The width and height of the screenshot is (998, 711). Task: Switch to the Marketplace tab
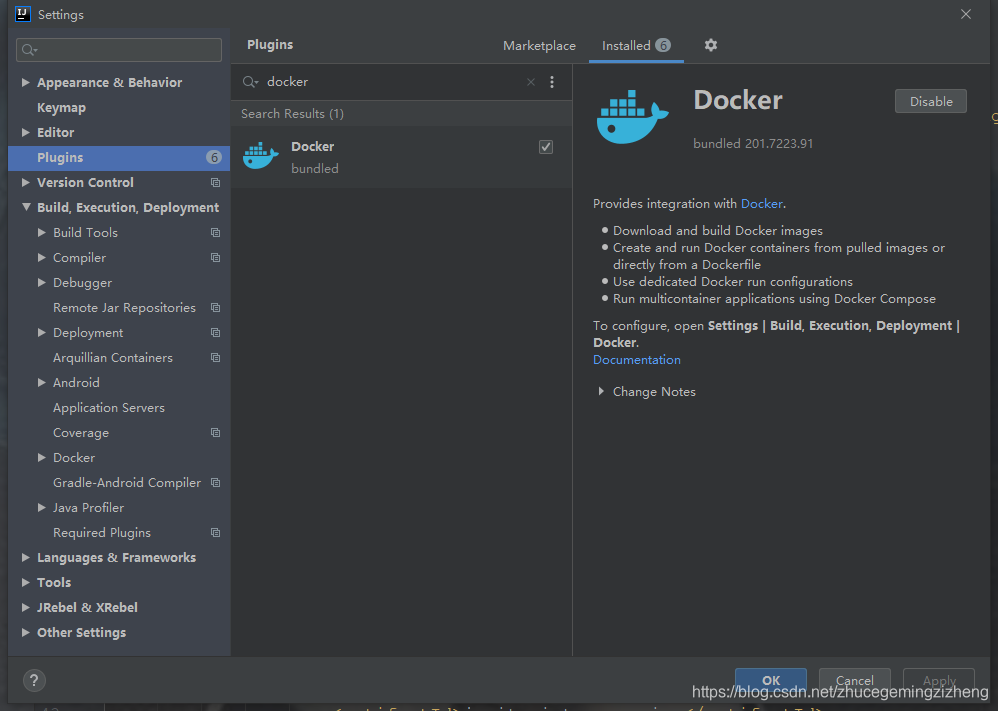(x=539, y=46)
